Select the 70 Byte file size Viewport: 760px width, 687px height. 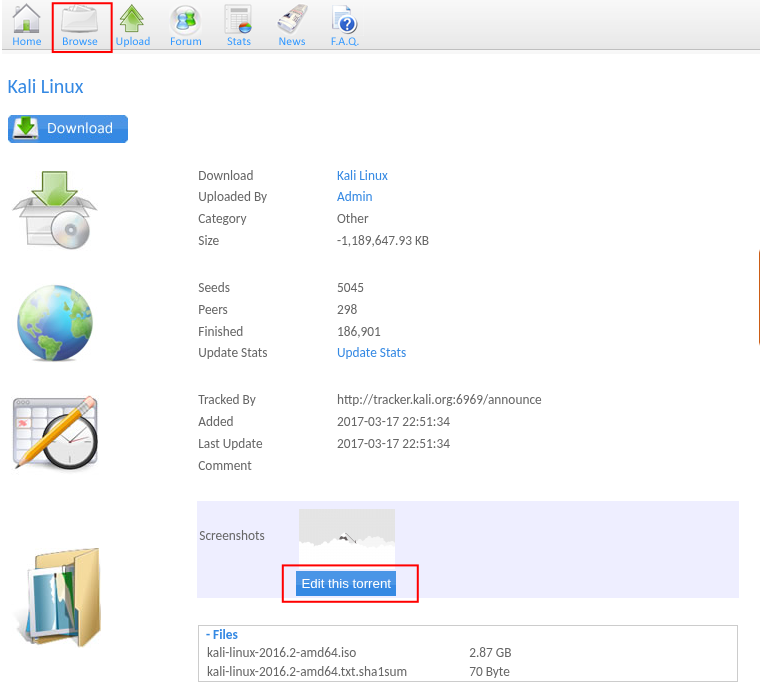tap(489, 671)
